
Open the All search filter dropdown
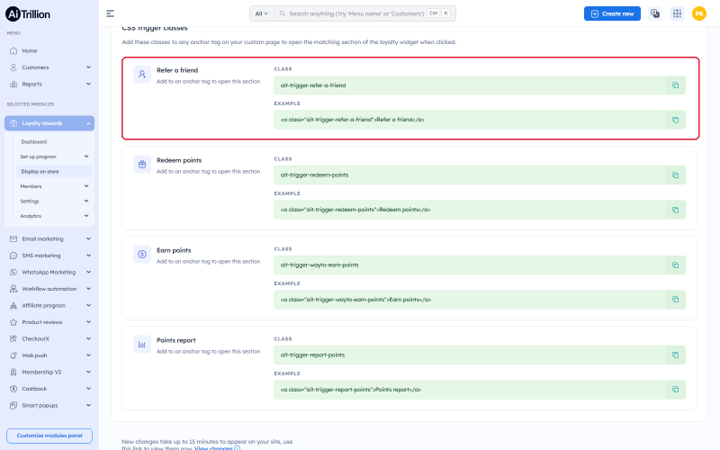tap(261, 14)
